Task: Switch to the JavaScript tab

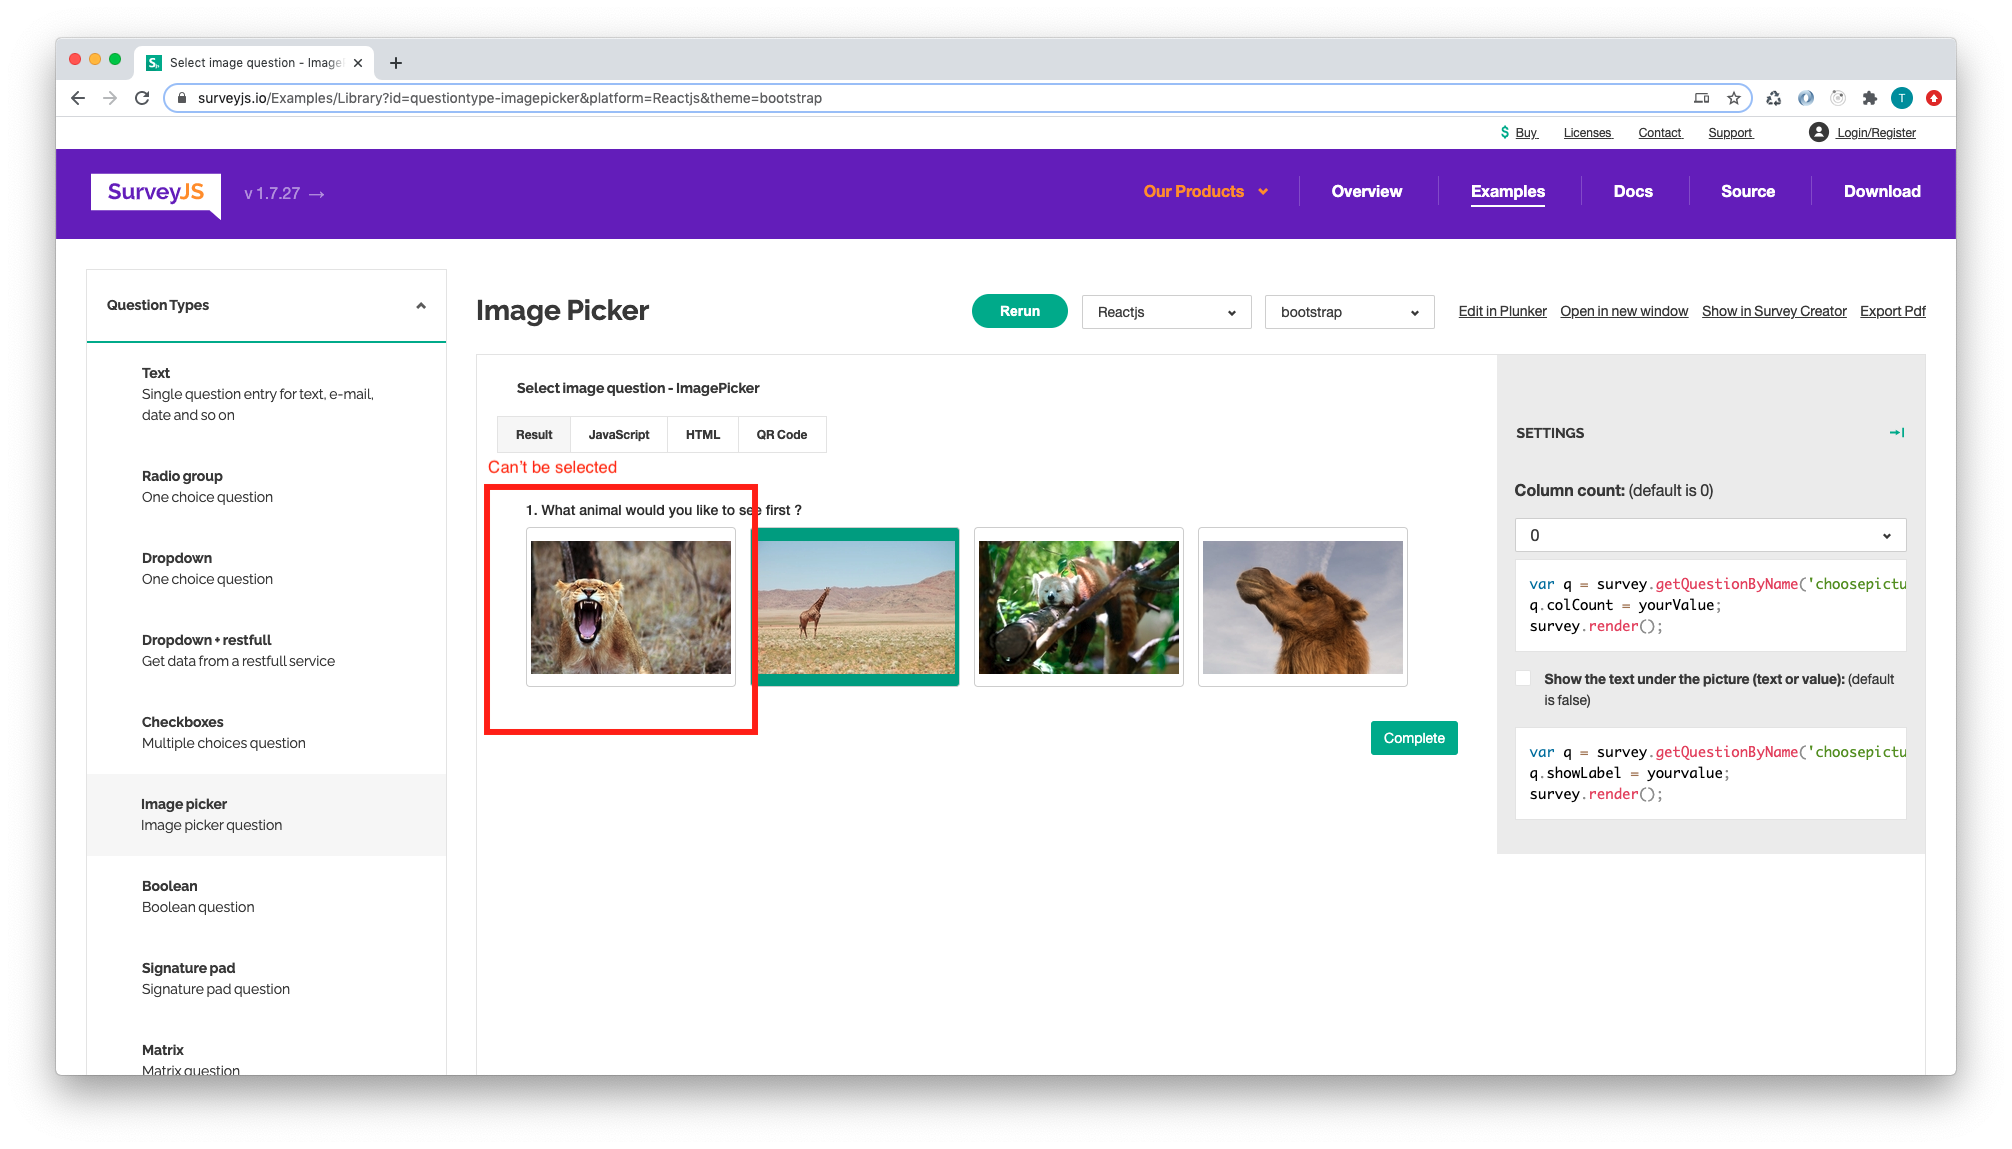Action: pyautogui.click(x=618, y=434)
